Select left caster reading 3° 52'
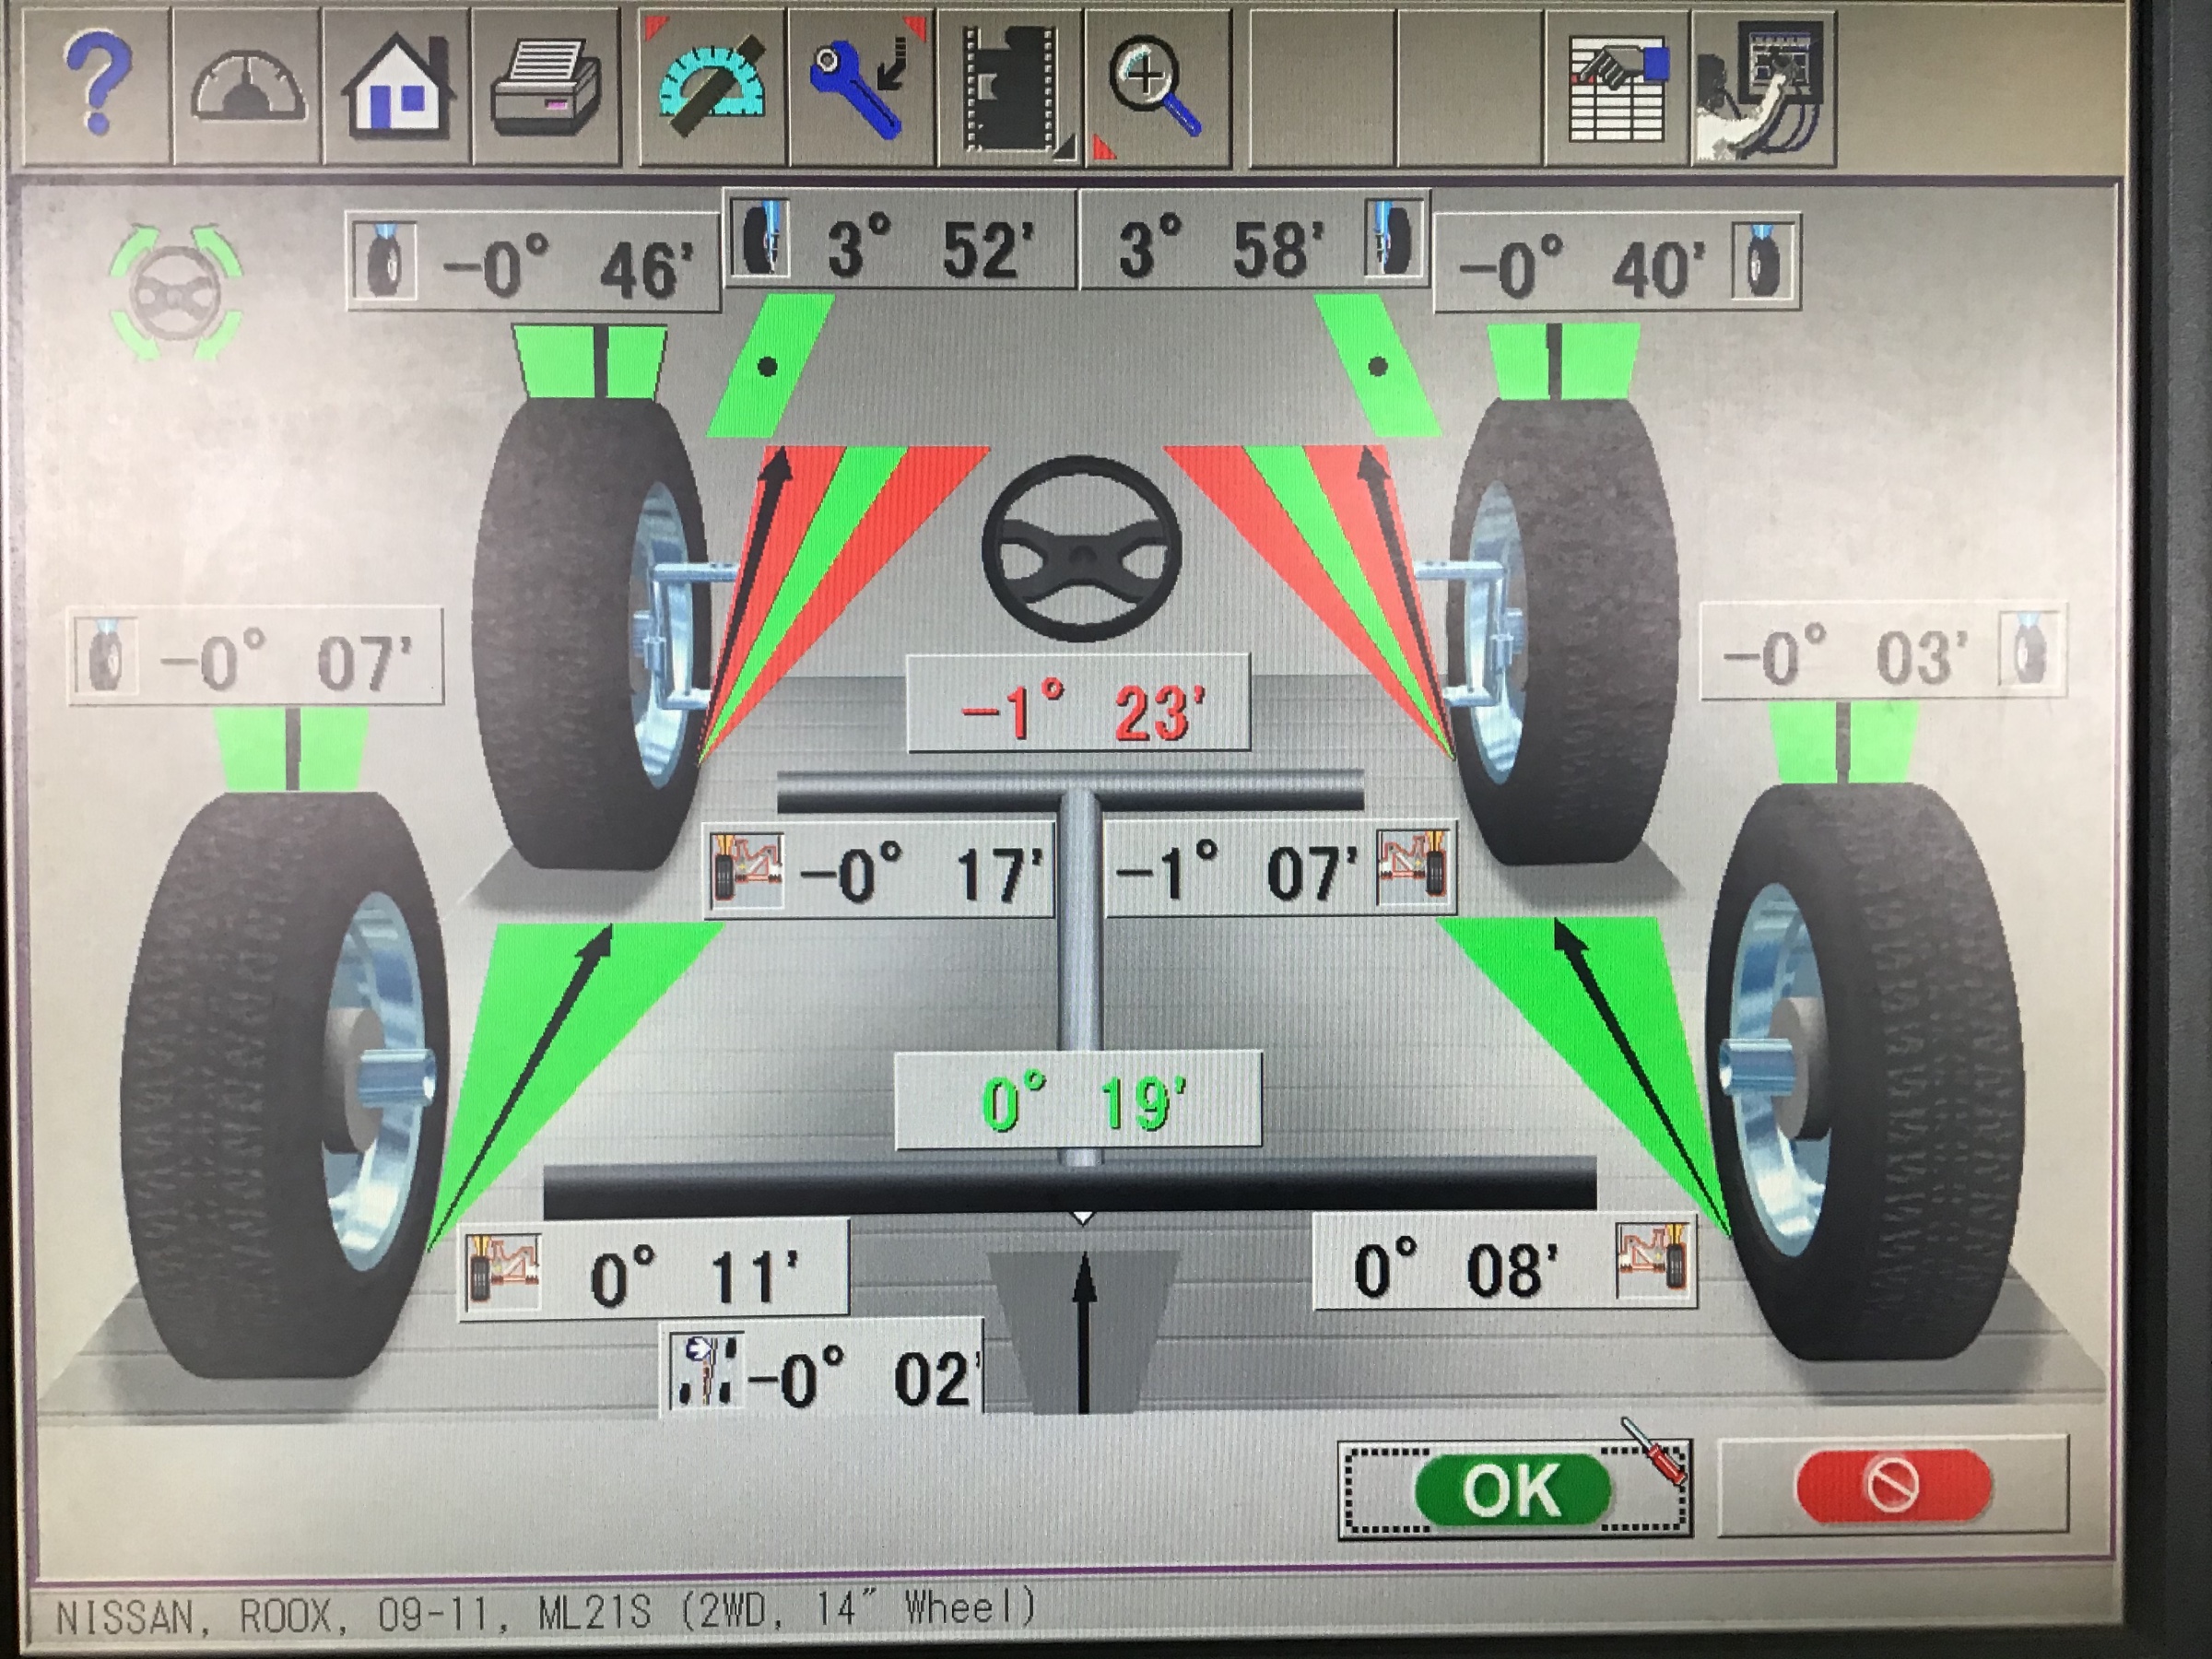Viewport: 2212px width, 1659px height. (898, 244)
